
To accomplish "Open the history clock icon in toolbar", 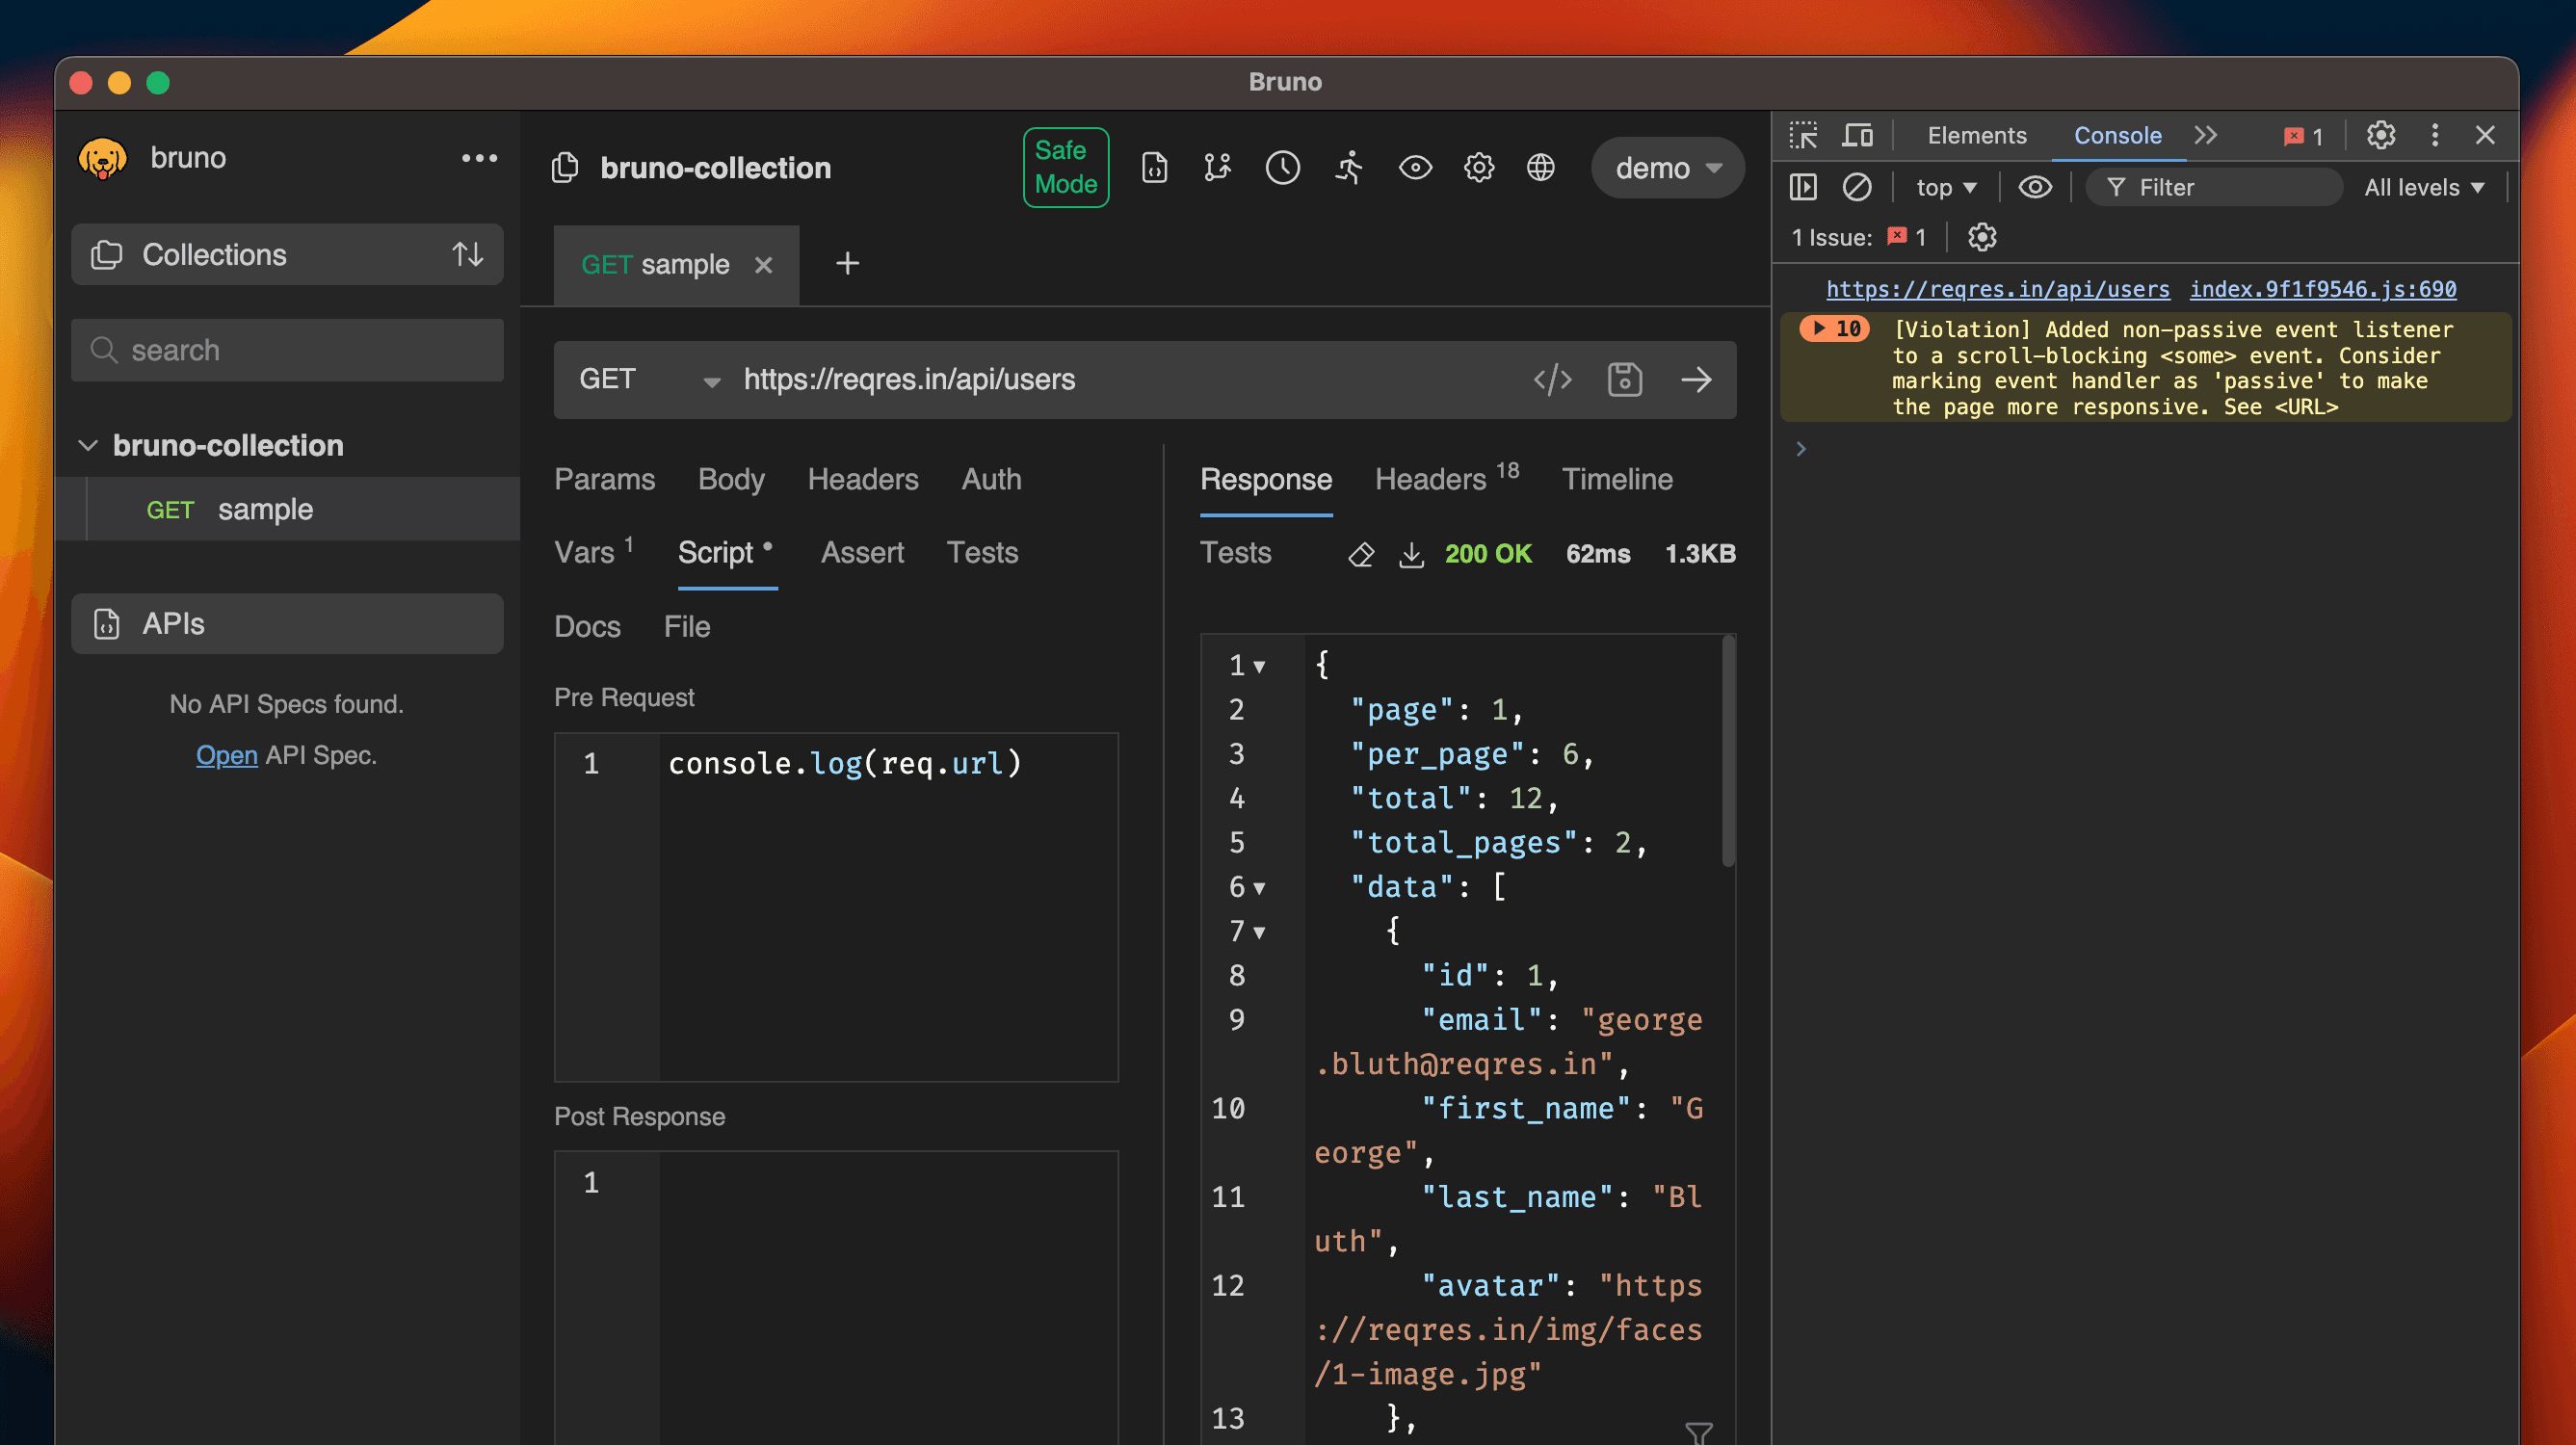I will [1282, 167].
